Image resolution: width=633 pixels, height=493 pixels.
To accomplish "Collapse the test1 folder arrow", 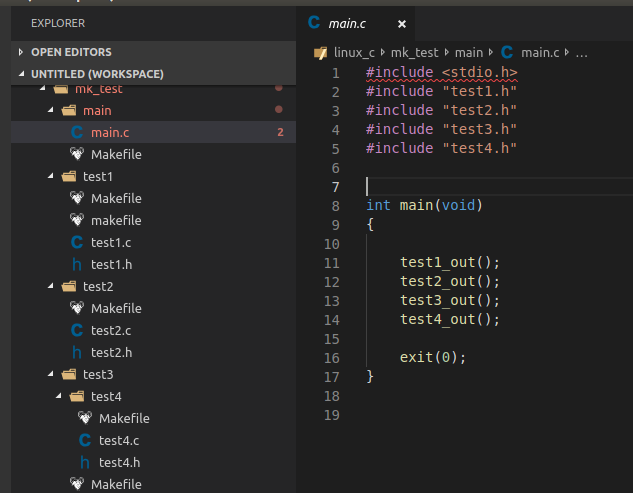I will tap(50, 176).
